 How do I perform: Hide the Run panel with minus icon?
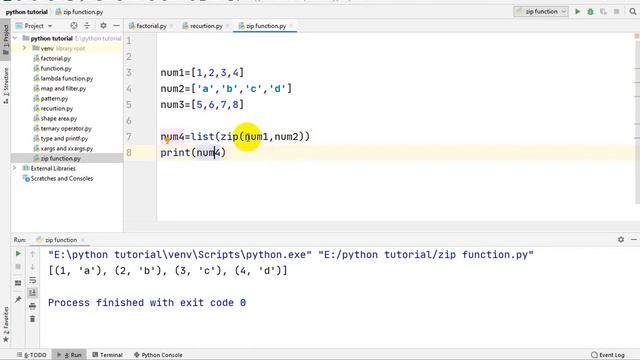(634, 240)
